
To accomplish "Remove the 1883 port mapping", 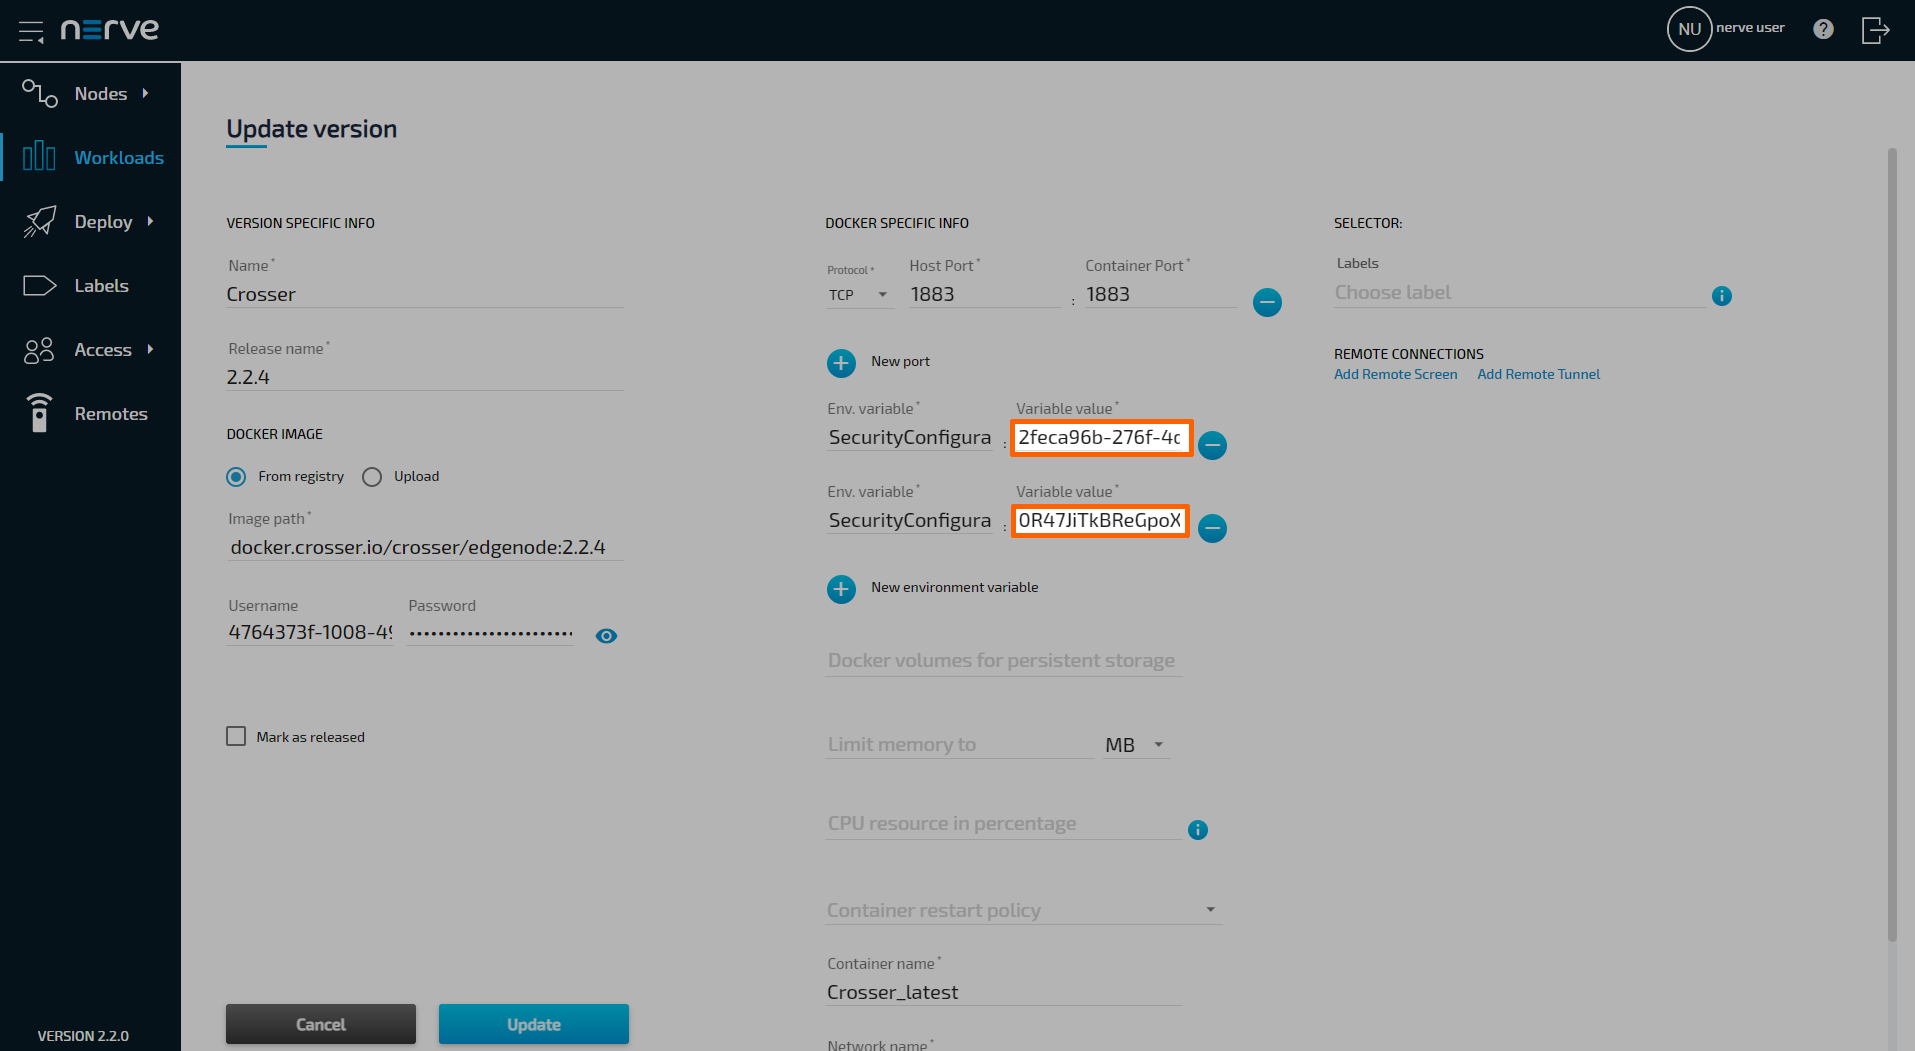I will tap(1267, 302).
